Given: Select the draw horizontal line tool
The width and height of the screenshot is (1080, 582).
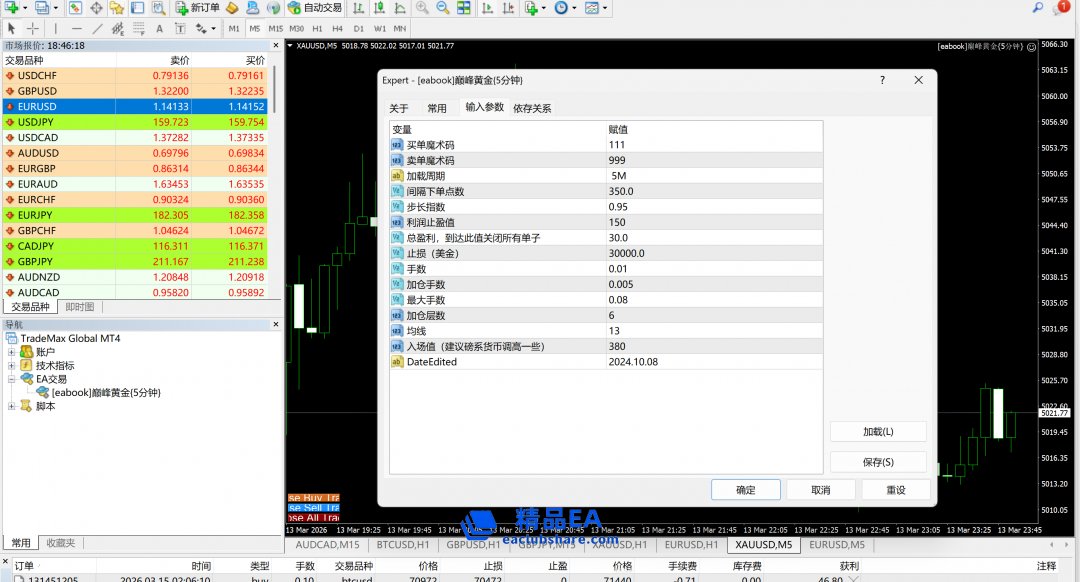Looking at the screenshot, I should pos(76,28).
